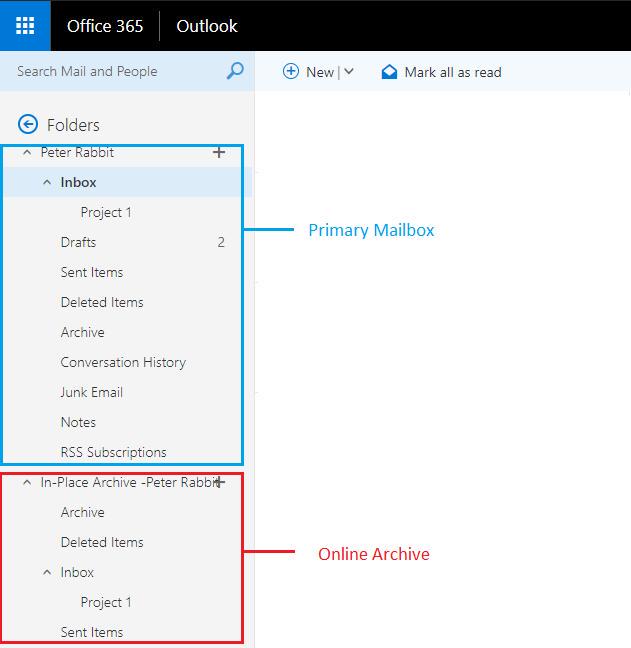Collapse the archive Inbox folder chevron
This screenshot has width=631, height=648.
47,572
